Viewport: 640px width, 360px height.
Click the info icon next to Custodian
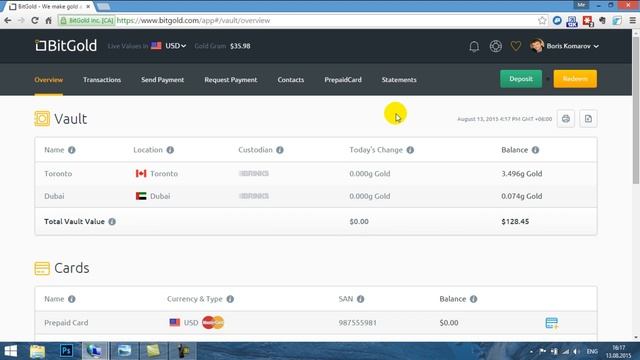click(x=280, y=150)
